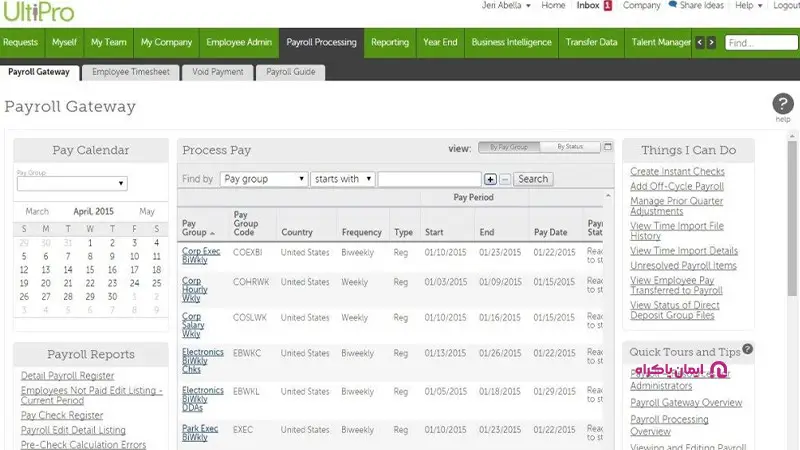The image size is (800, 450).
Task: Expand the Find by Pay group dropdown
Action: pyautogui.click(x=263, y=179)
